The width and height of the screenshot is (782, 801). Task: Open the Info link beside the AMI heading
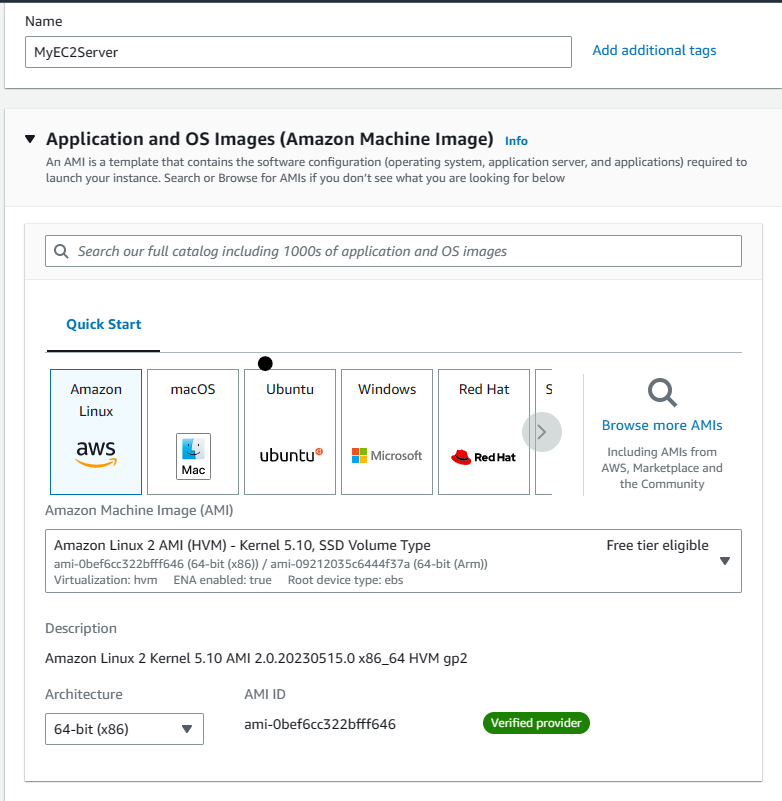pos(516,141)
